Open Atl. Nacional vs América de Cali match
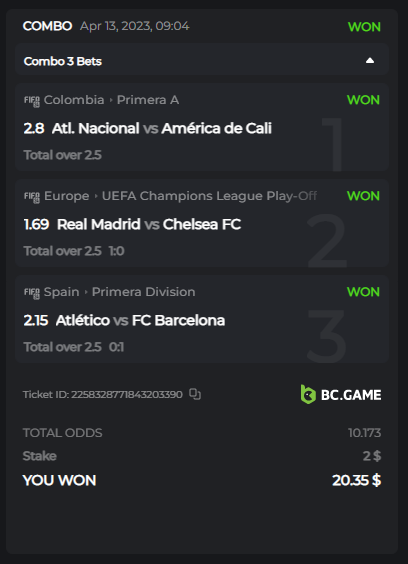The width and height of the screenshot is (408, 564). (x=162, y=128)
